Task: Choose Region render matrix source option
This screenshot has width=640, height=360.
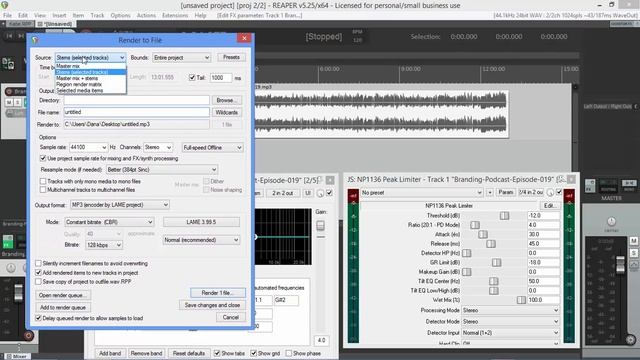Action: tap(91, 84)
